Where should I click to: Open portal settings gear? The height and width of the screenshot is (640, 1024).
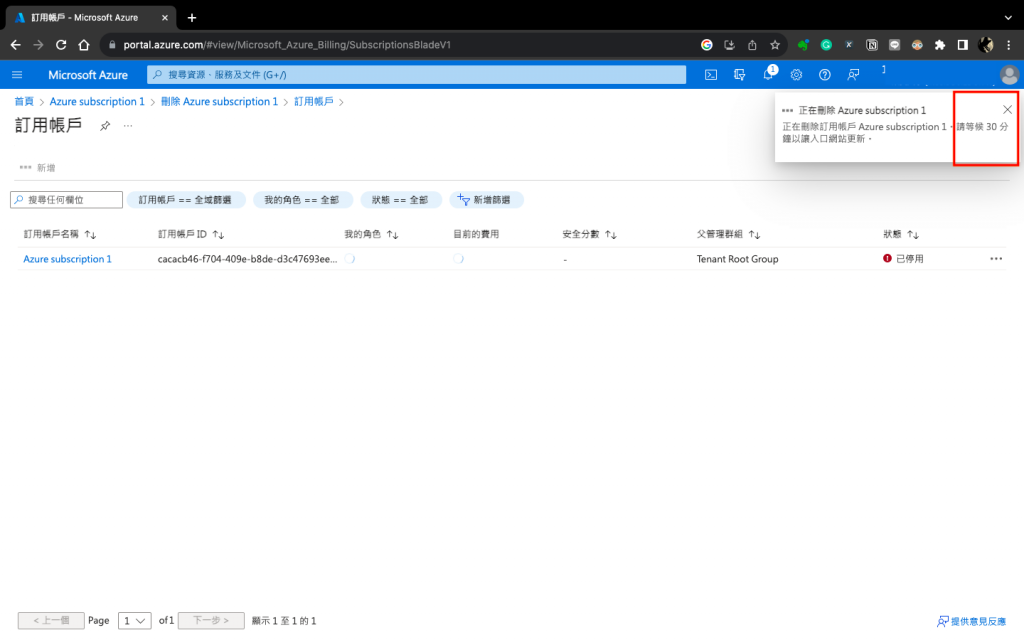click(796, 74)
